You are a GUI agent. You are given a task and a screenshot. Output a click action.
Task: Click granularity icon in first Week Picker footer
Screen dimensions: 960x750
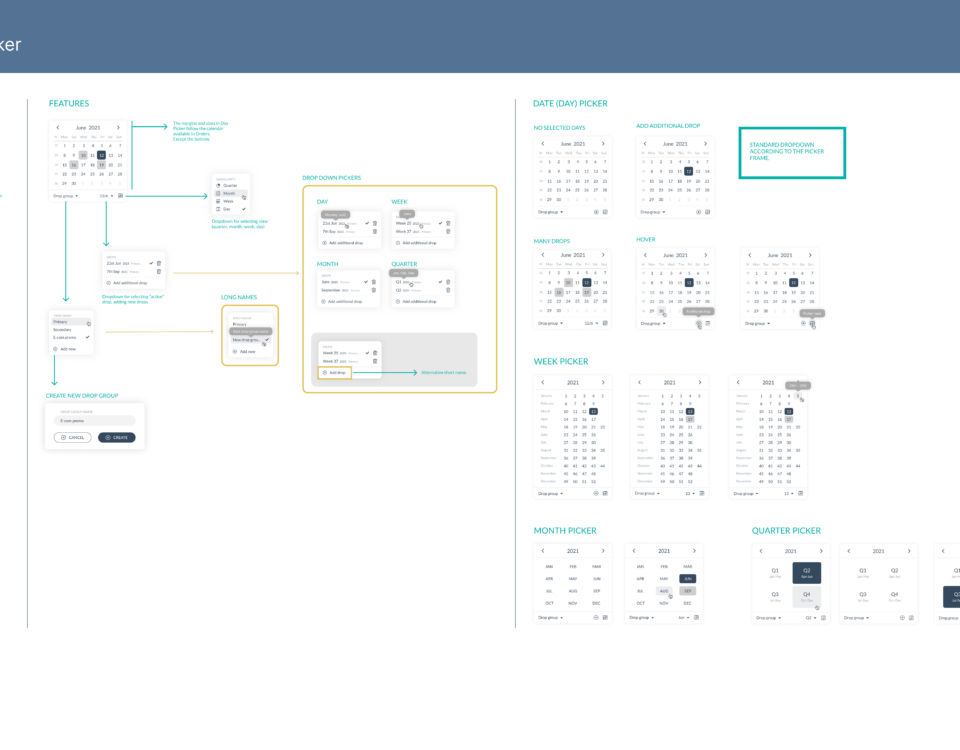(606, 493)
